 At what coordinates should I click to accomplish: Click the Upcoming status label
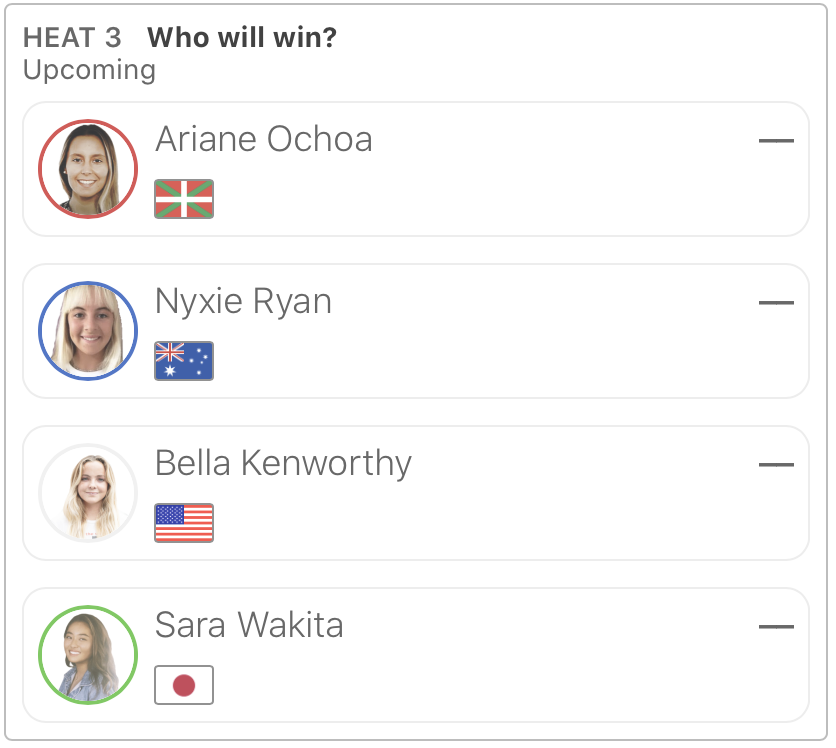(89, 70)
